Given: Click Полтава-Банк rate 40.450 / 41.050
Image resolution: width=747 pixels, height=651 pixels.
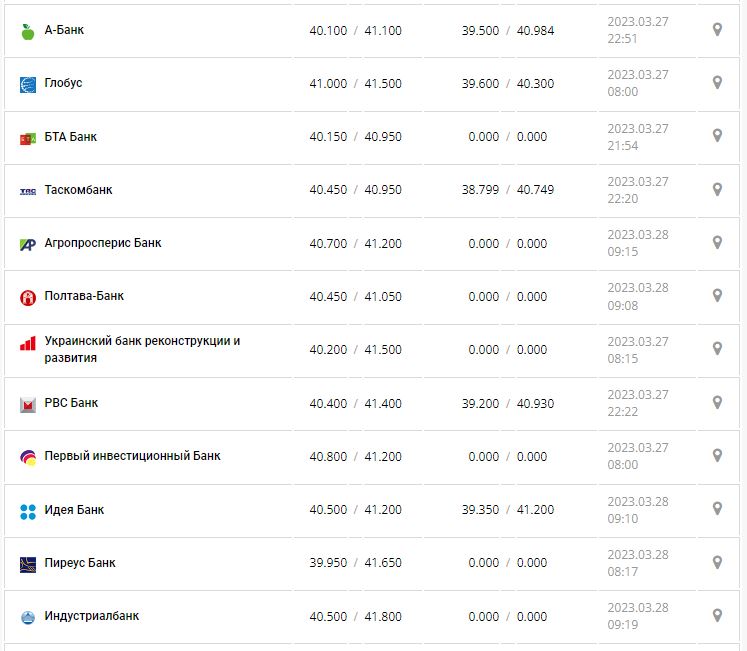Looking at the screenshot, I should pos(355,296).
